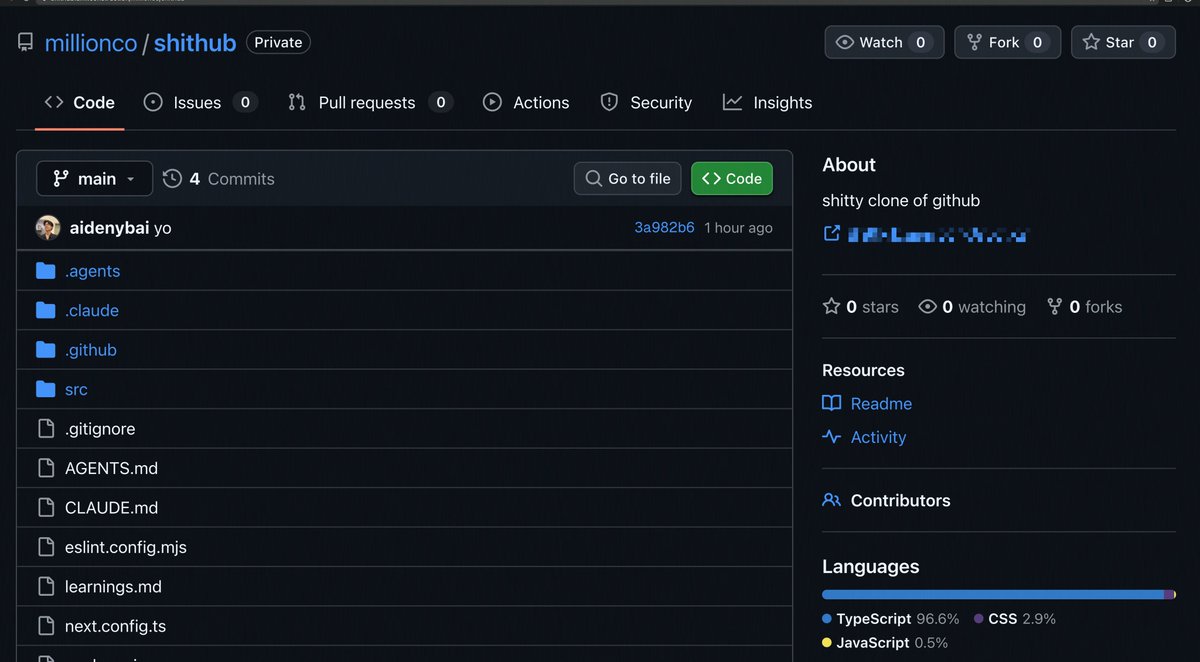Open the .agents folder

92,271
